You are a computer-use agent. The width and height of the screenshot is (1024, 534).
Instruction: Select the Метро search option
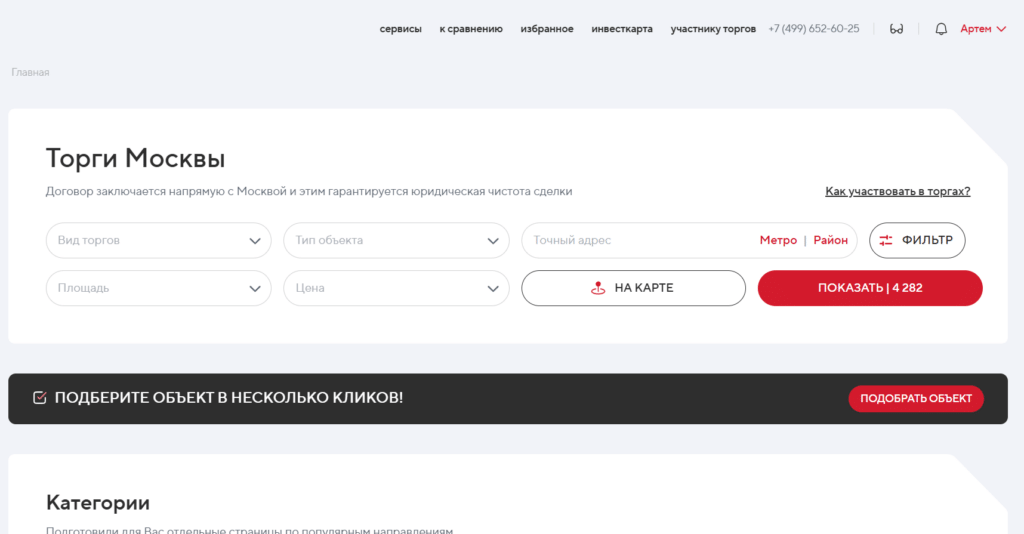pyautogui.click(x=778, y=240)
